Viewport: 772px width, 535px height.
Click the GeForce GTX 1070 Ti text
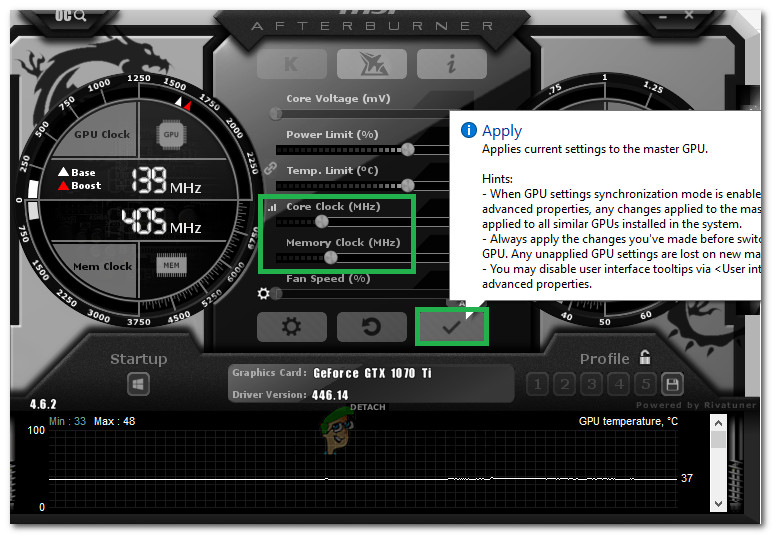pos(372,373)
